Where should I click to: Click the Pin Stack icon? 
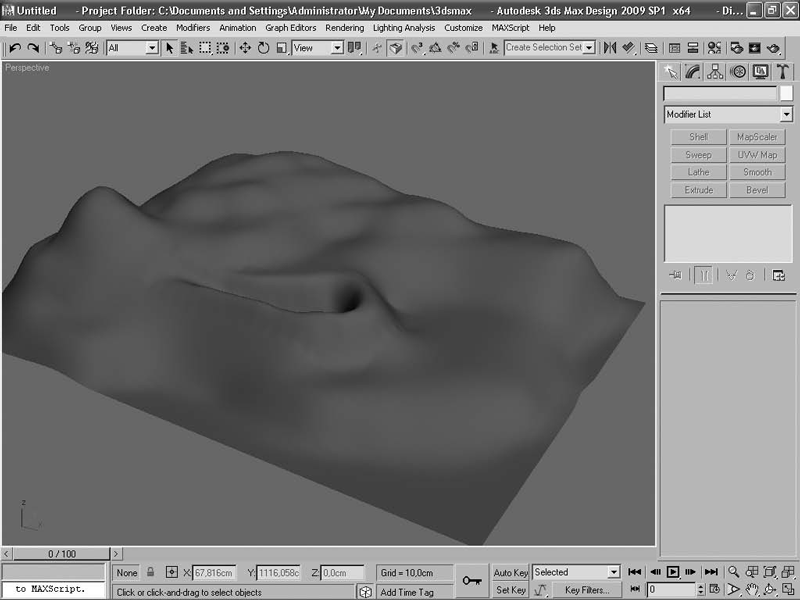pyautogui.click(x=677, y=275)
